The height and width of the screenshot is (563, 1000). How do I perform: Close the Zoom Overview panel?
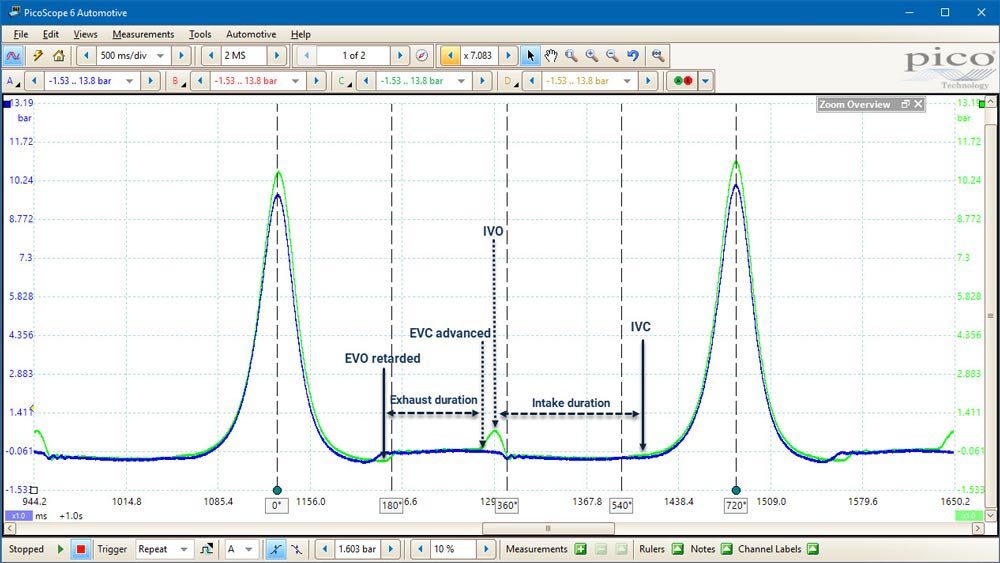[918, 104]
